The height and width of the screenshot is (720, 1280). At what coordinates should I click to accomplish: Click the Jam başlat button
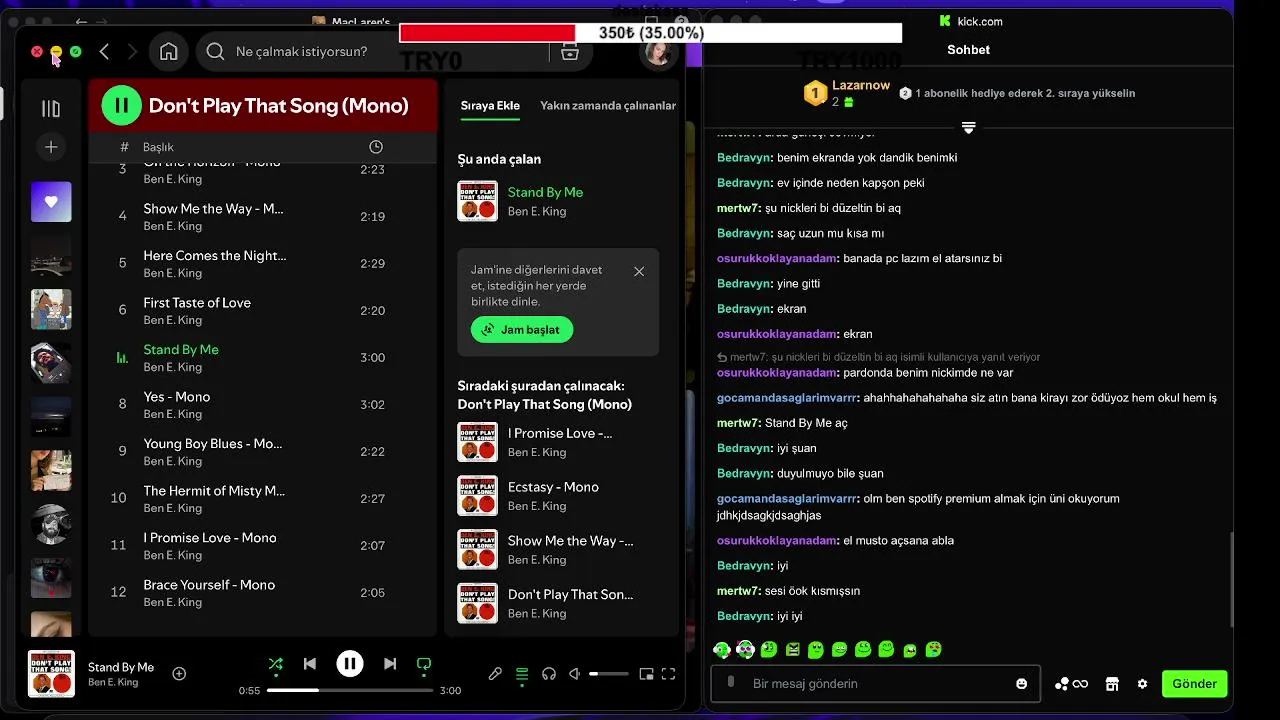(x=522, y=329)
